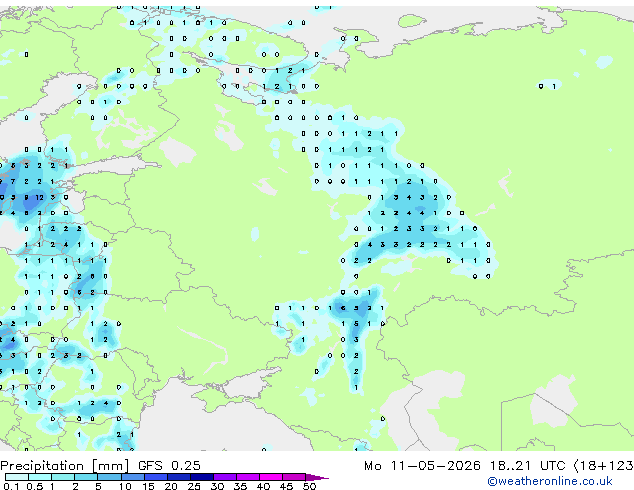
Task: Click the '15' legend scale label
Action: point(148,486)
